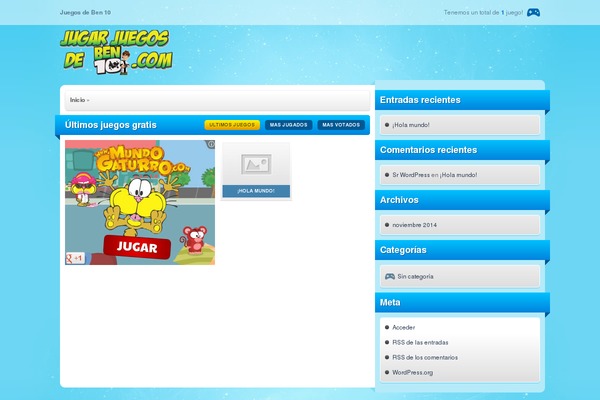Click the gamepad icon beside Sin categoría
The width and height of the screenshot is (600, 400).
[390, 276]
